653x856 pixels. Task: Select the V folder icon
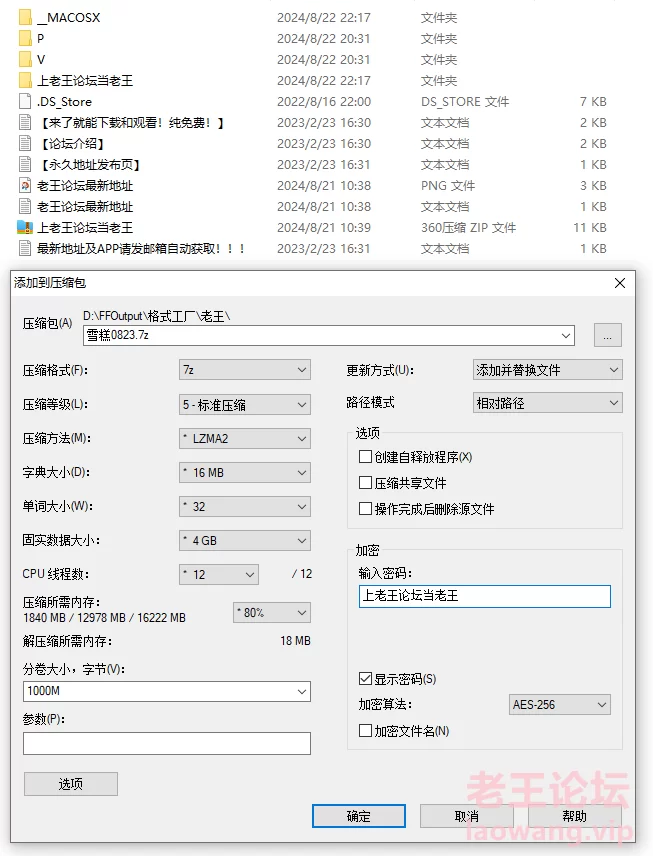[25, 59]
